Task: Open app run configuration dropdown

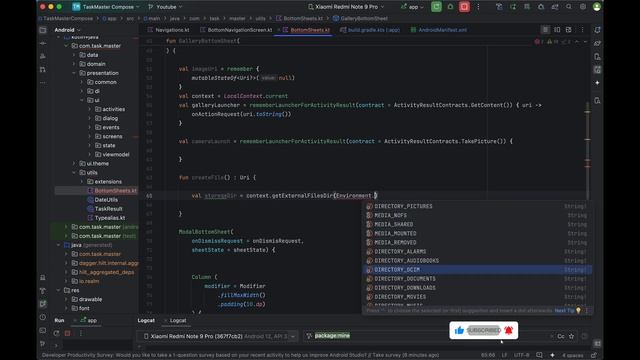Action: tap(411, 7)
